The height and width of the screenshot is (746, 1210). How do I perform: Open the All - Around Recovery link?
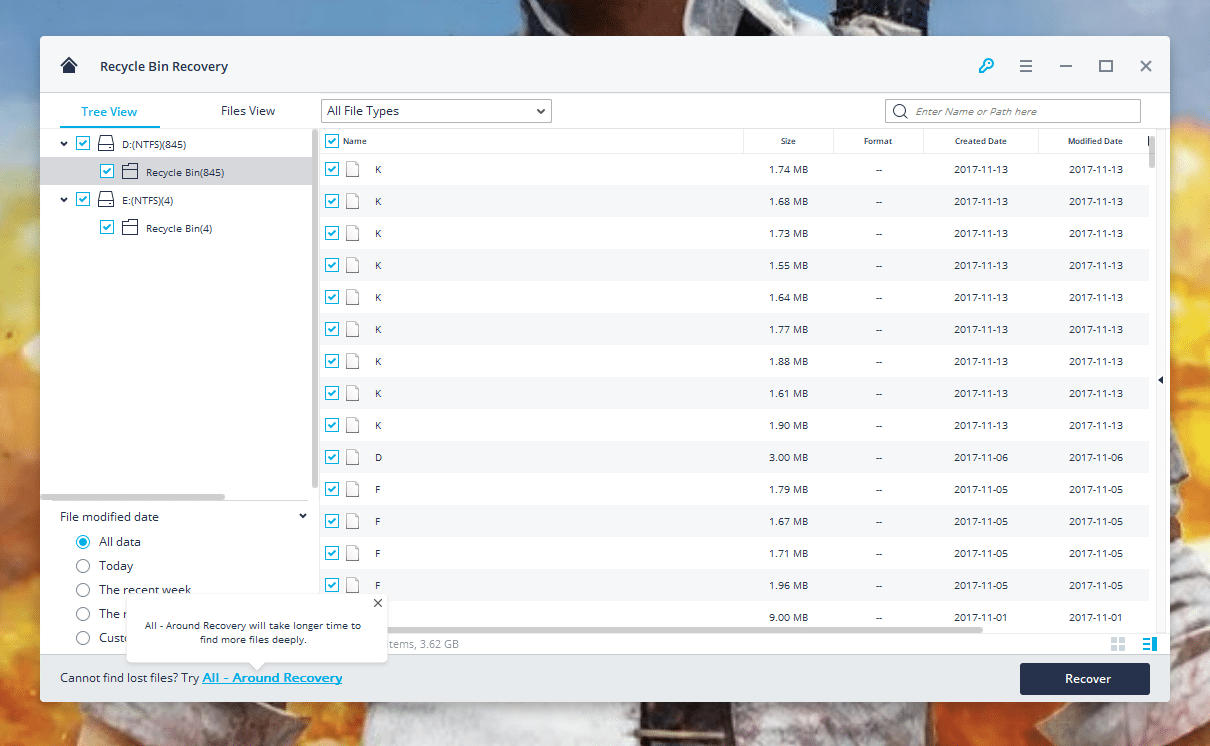(x=272, y=678)
